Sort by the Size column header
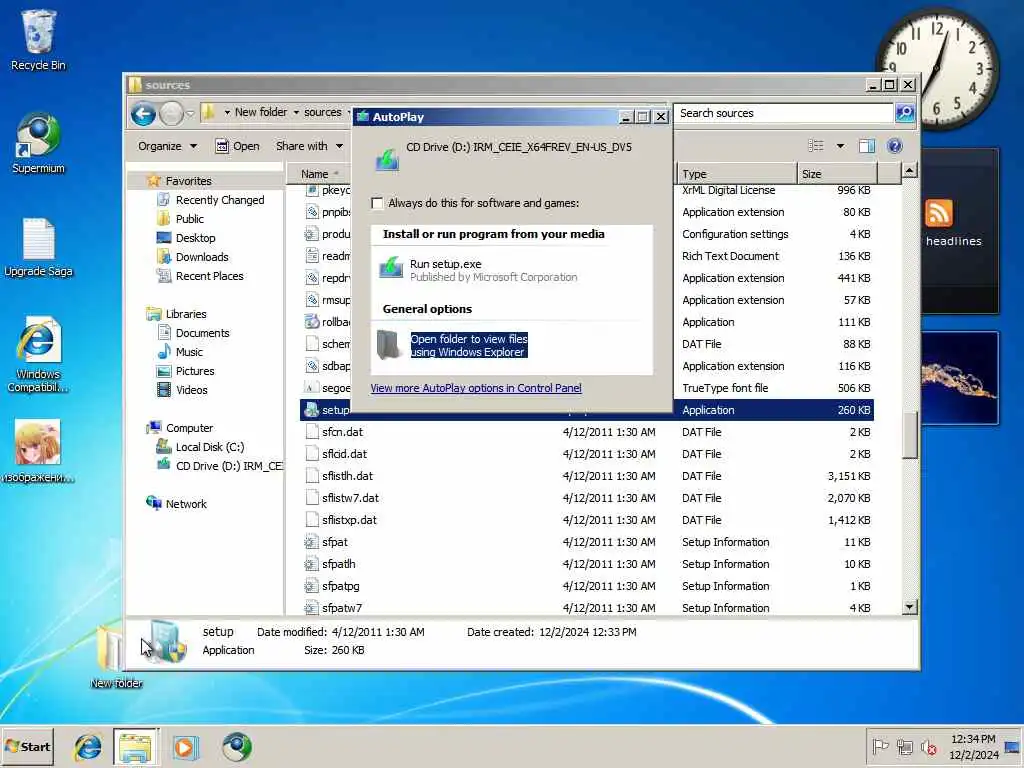The height and width of the screenshot is (768, 1024). click(837, 174)
